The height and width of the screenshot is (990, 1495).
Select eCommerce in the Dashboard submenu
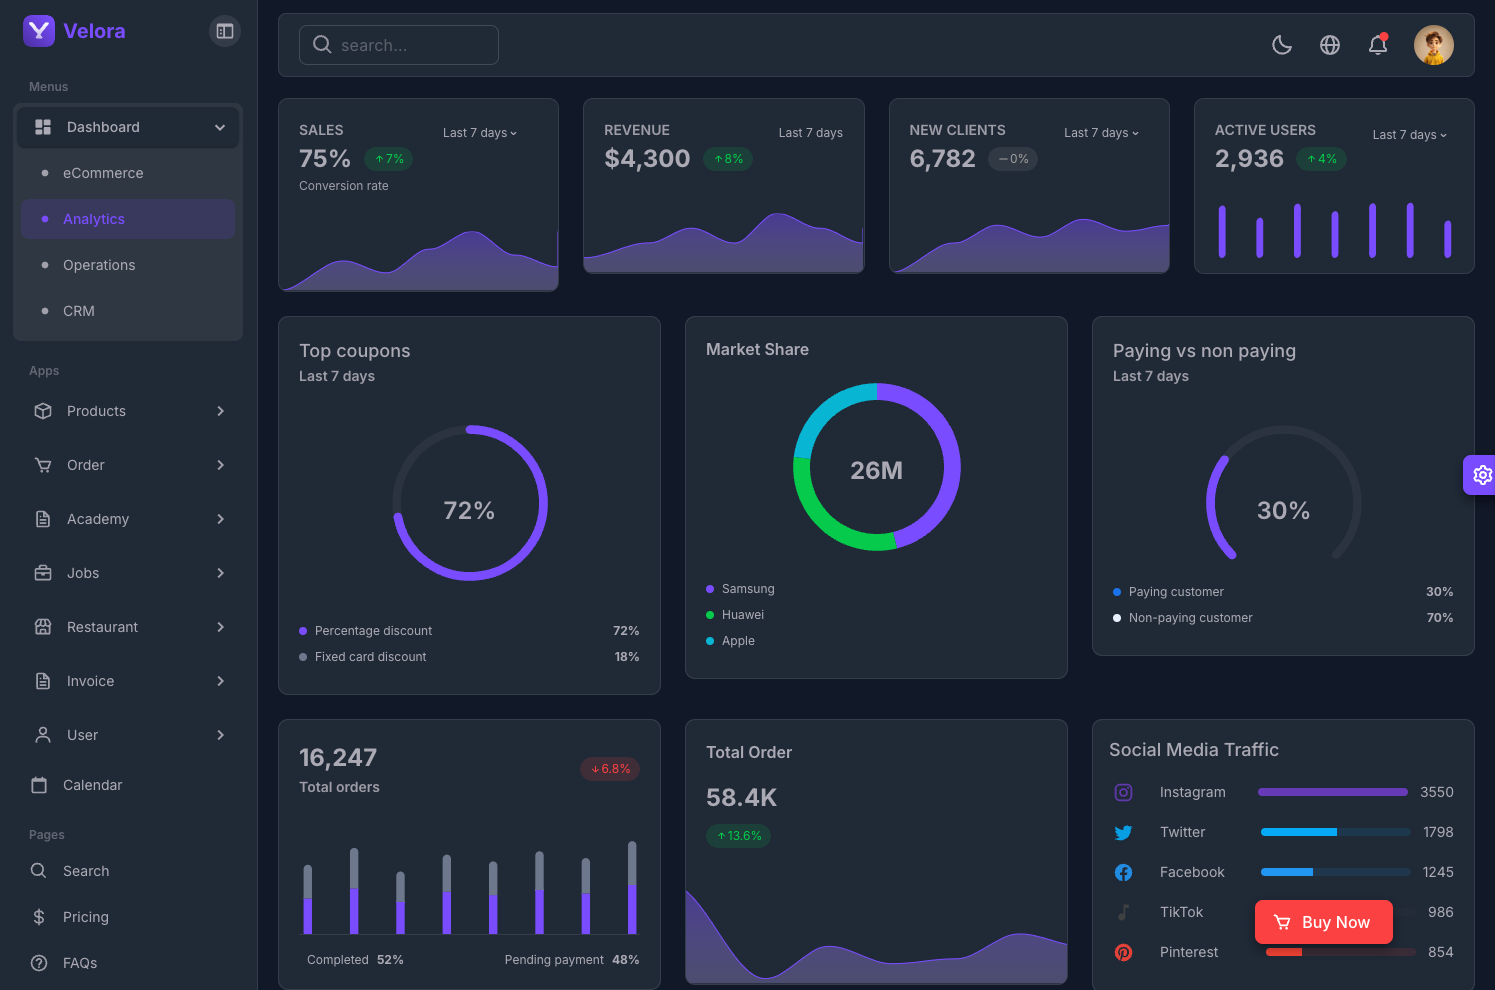coord(103,173)
